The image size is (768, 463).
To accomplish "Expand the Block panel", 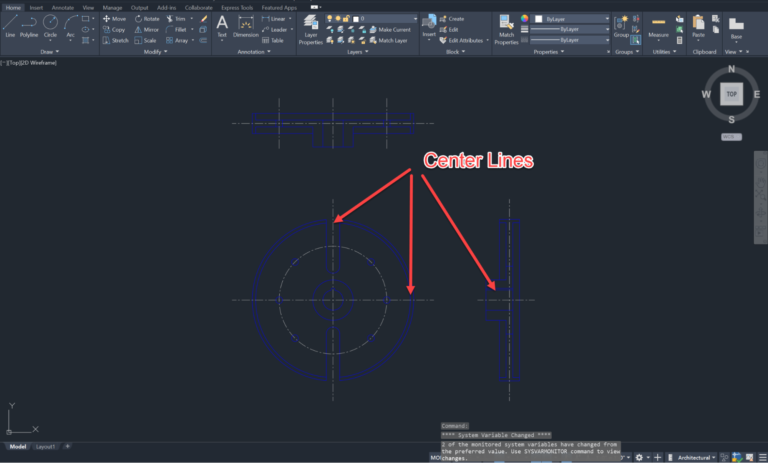I will tap(456, 51).
